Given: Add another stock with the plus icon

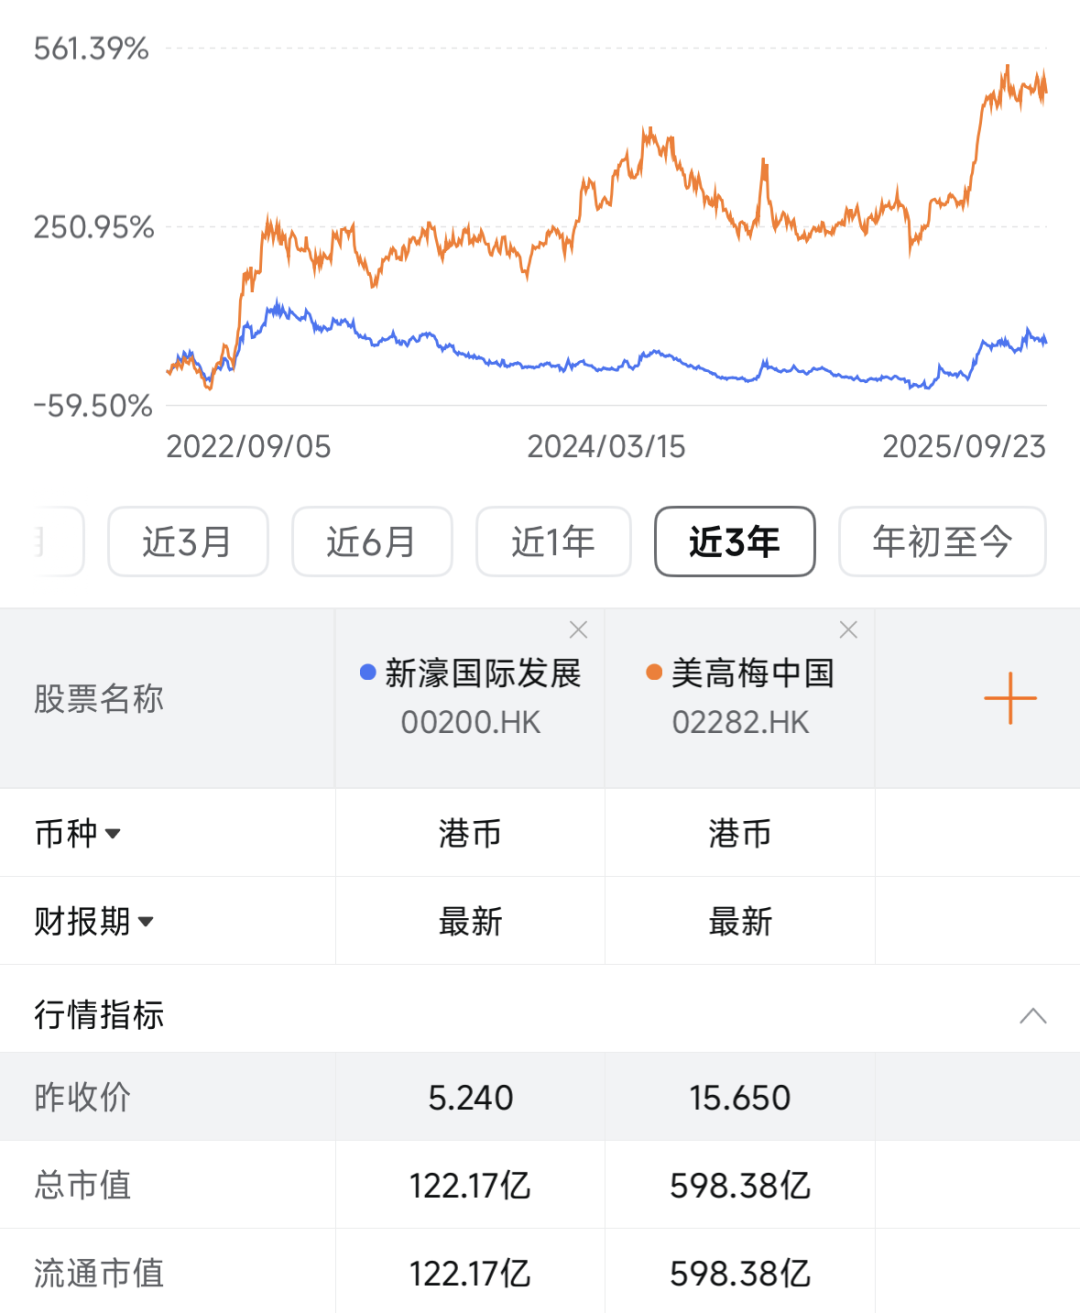Looking at the screenshot, I should 1010,698.
